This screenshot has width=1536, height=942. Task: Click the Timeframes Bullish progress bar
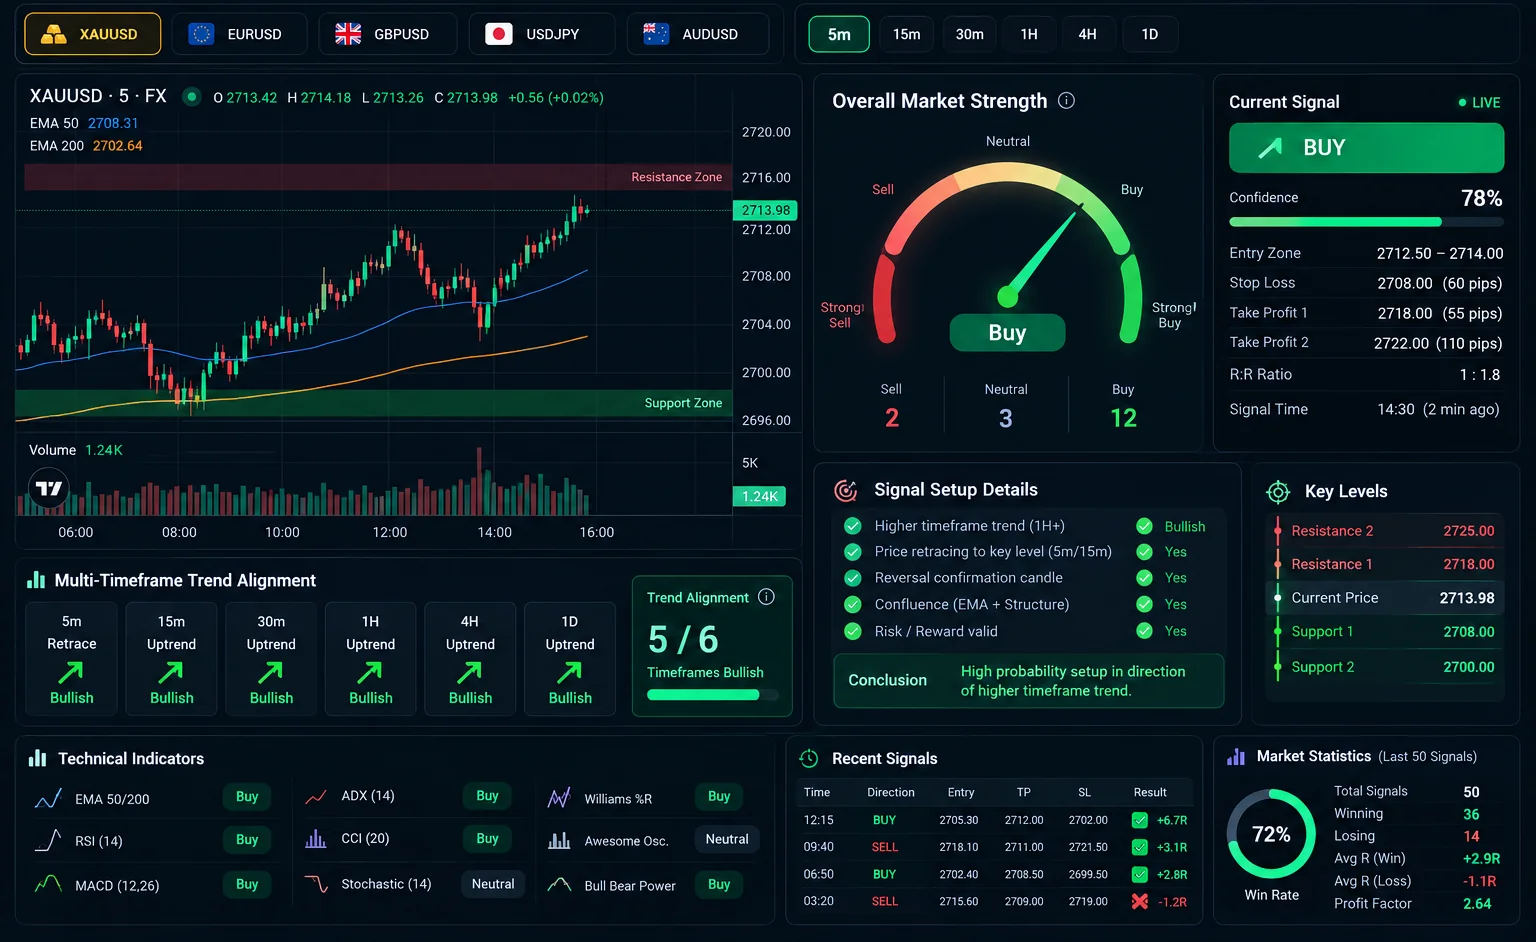[x=713, y=695]
